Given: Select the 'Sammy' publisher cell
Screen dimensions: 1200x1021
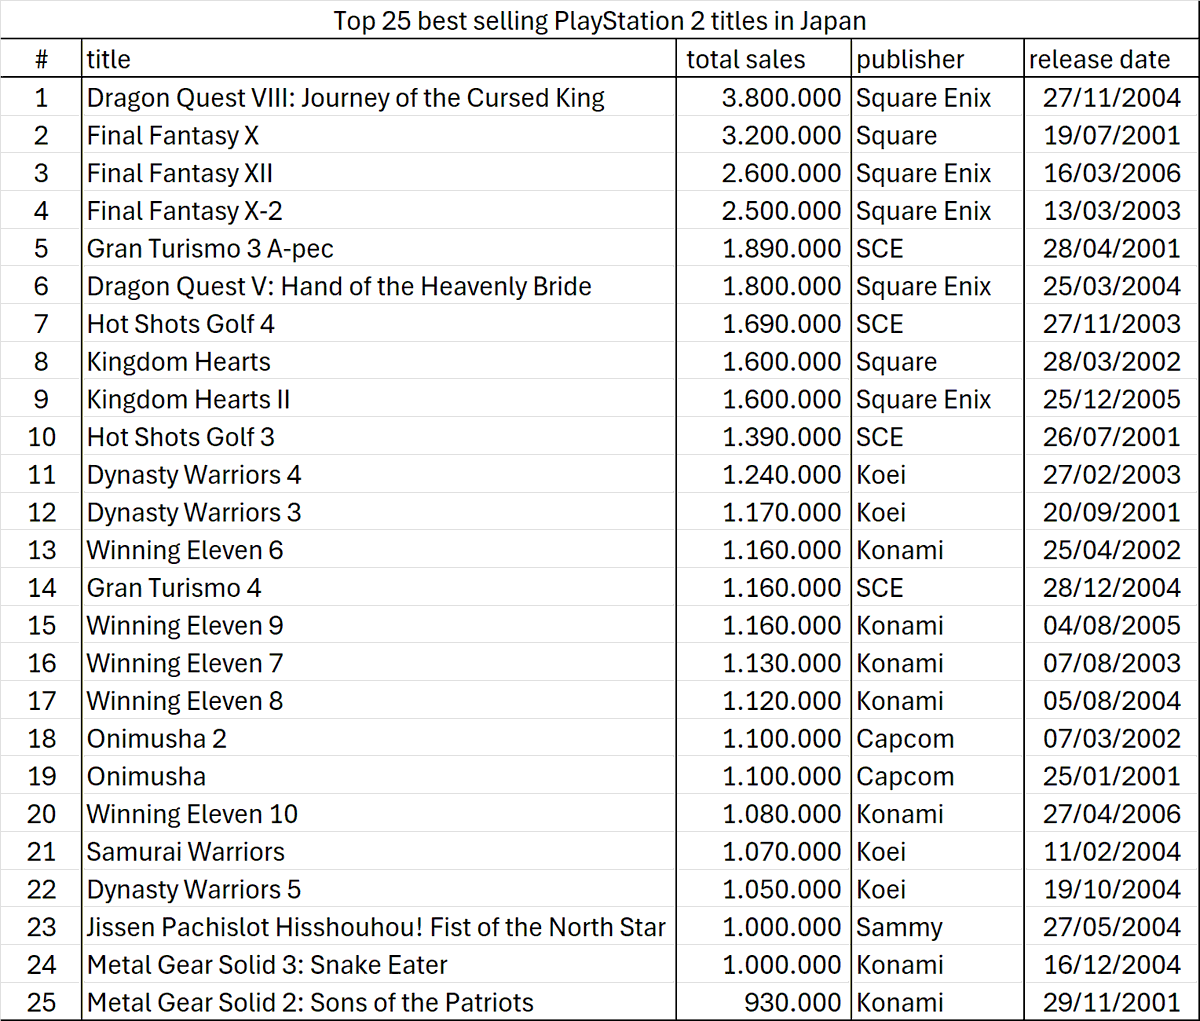Looking at the screenshot, I should coord(938,927).
